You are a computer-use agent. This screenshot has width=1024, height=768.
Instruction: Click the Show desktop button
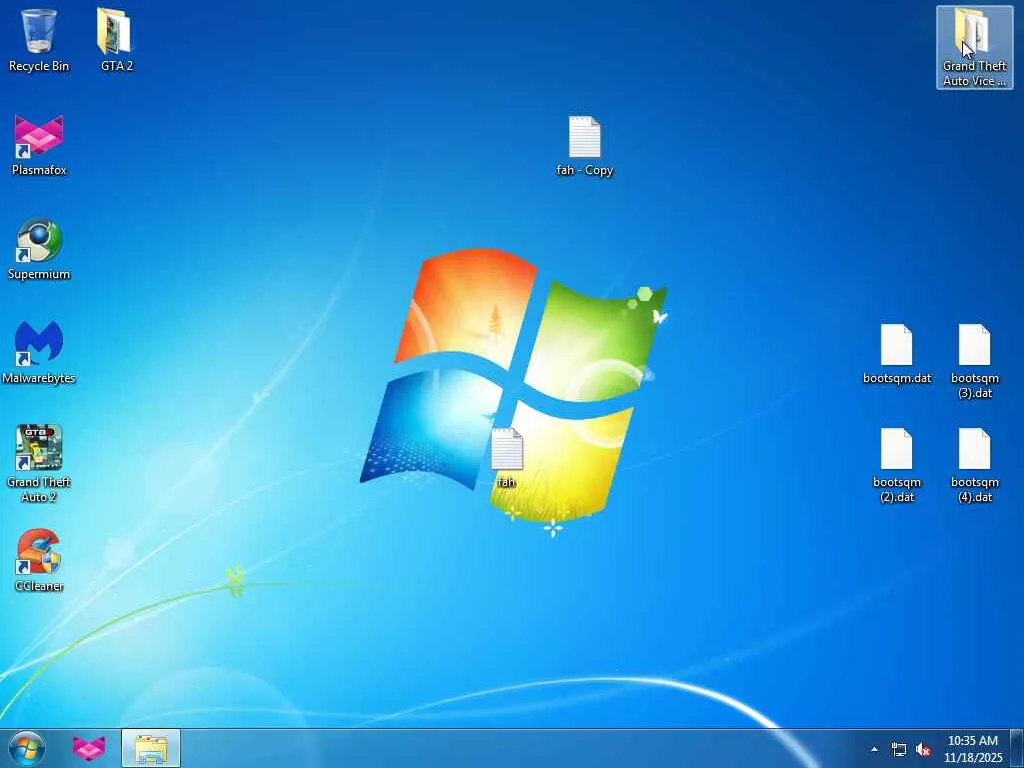1017,748
